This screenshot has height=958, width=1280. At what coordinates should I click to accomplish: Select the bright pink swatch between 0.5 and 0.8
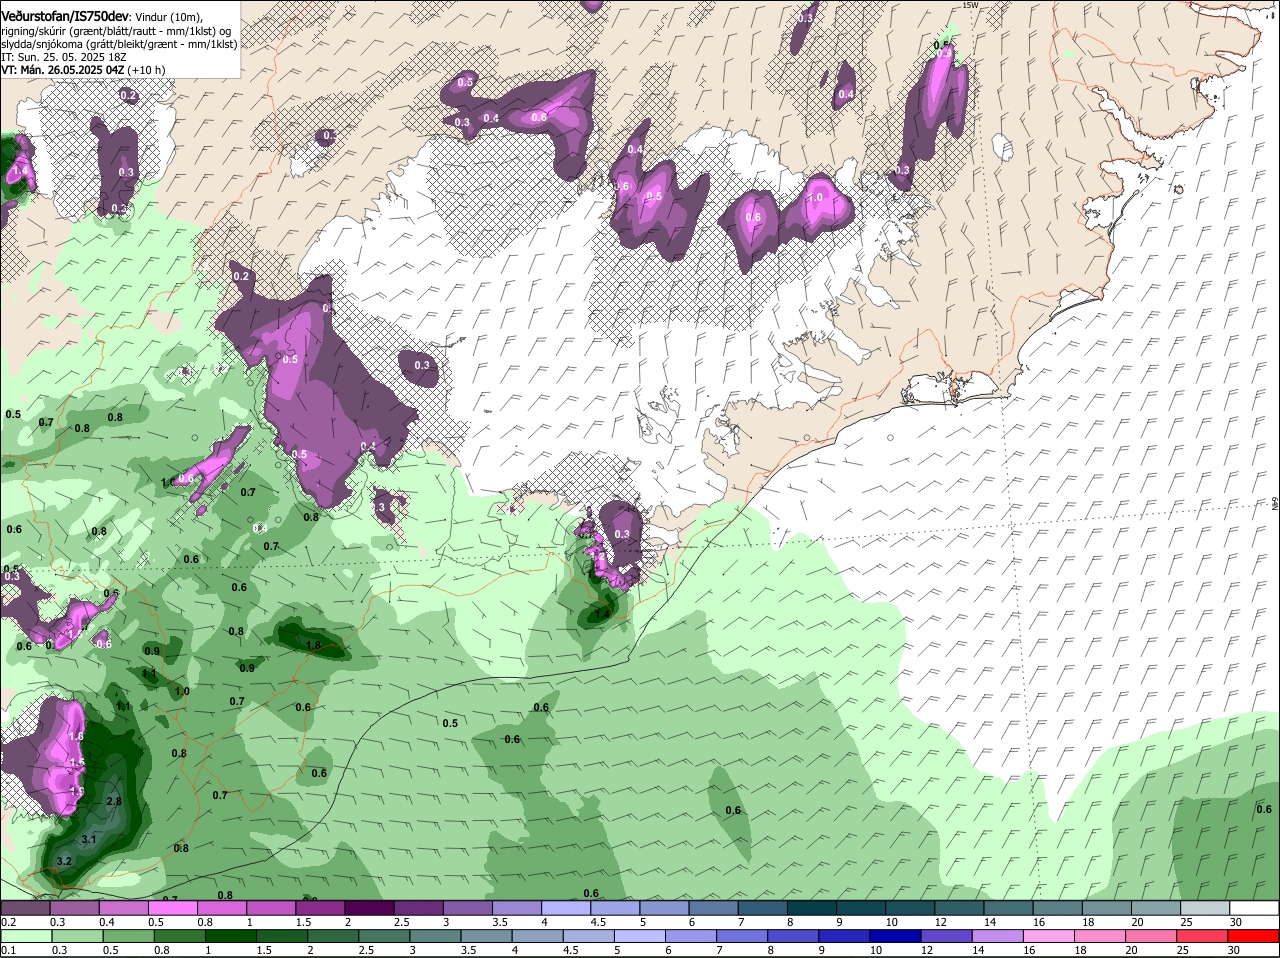172,908
